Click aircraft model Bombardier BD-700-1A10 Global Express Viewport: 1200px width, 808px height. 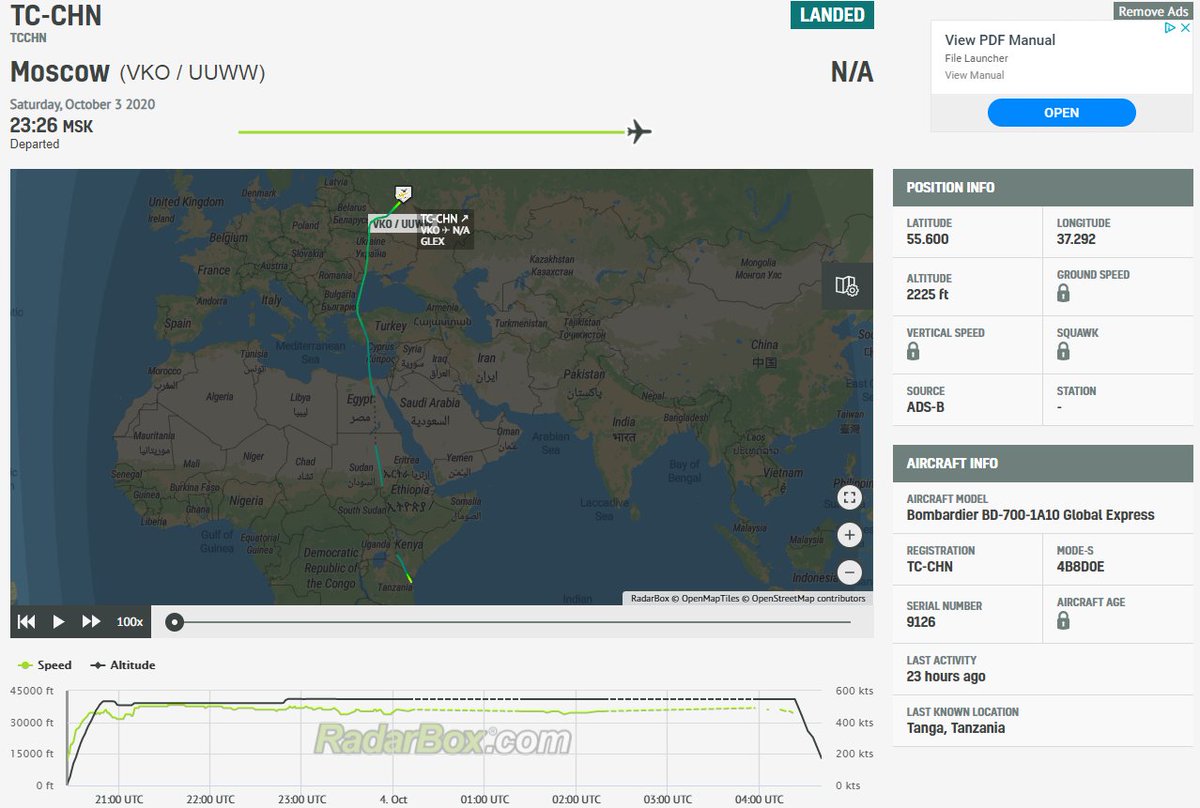click(x=1030, y=515)
